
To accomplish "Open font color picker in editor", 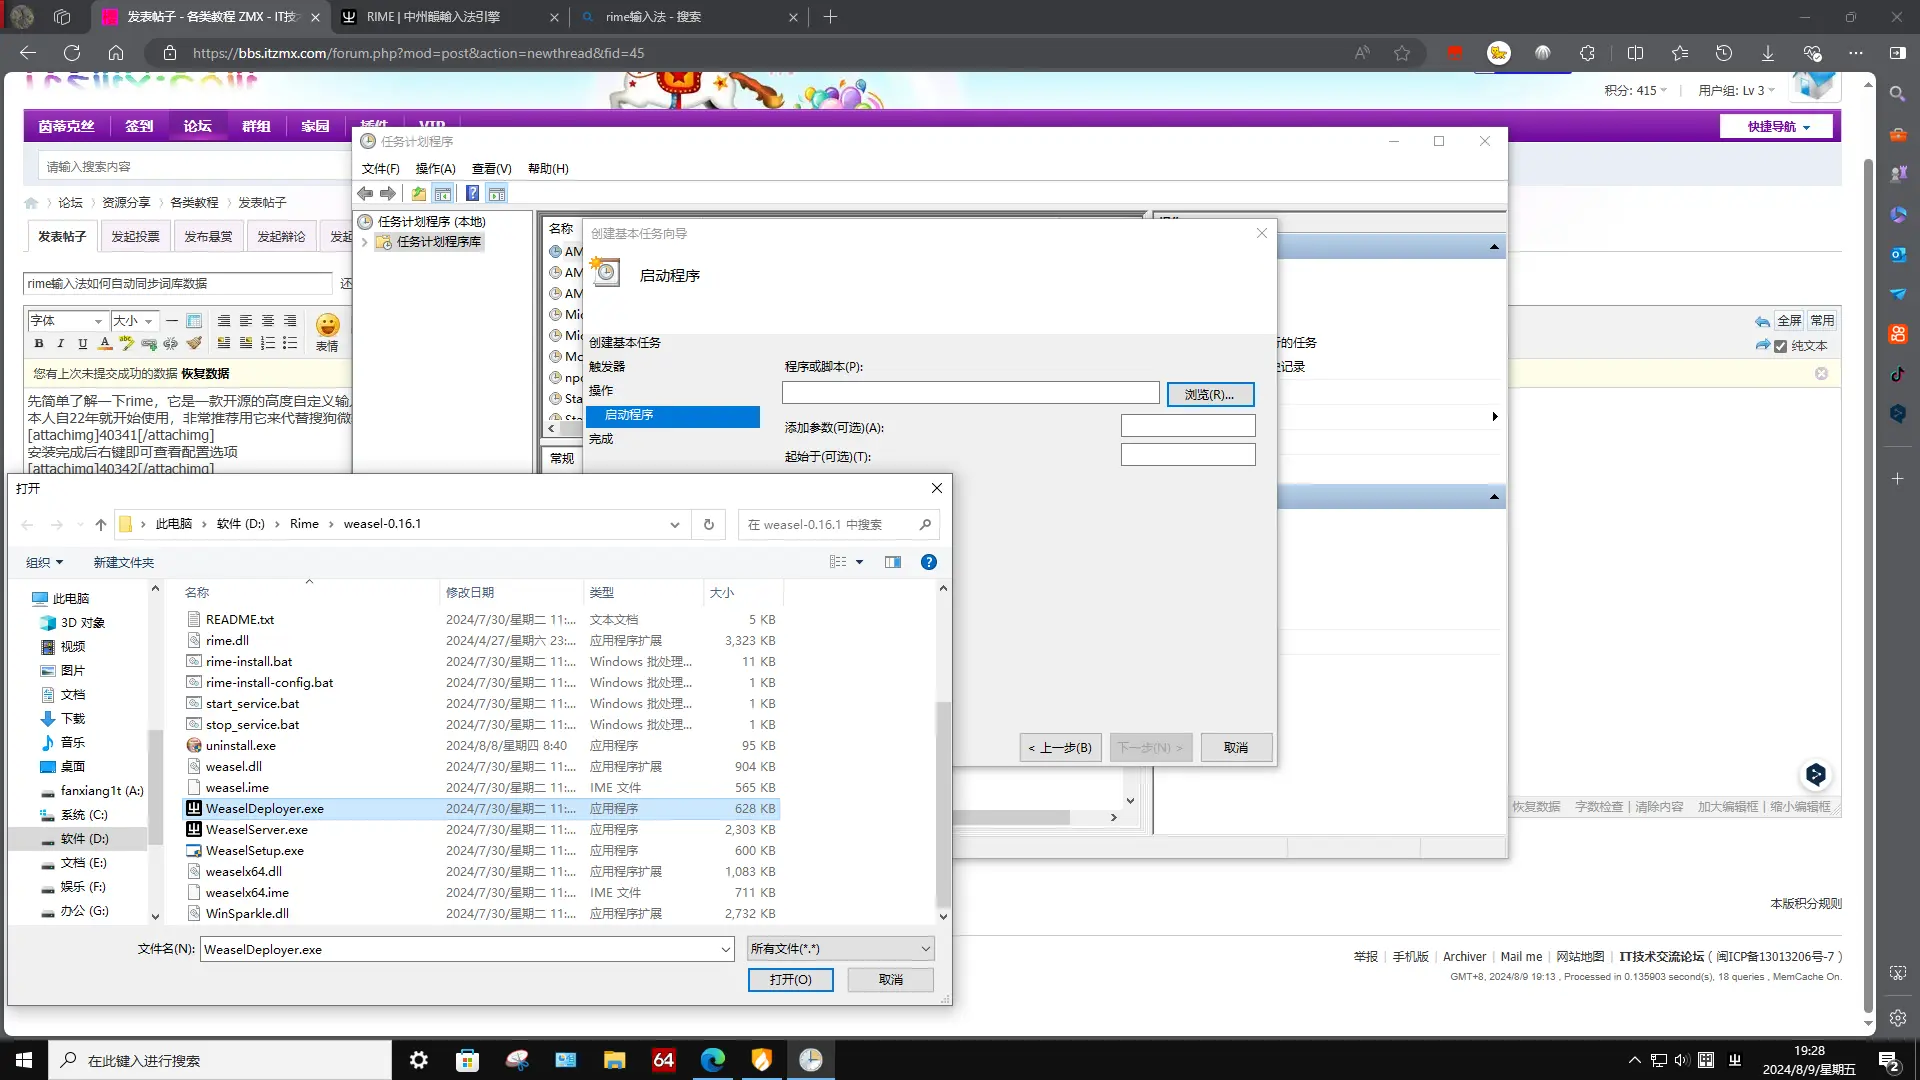I will (105, 343).
